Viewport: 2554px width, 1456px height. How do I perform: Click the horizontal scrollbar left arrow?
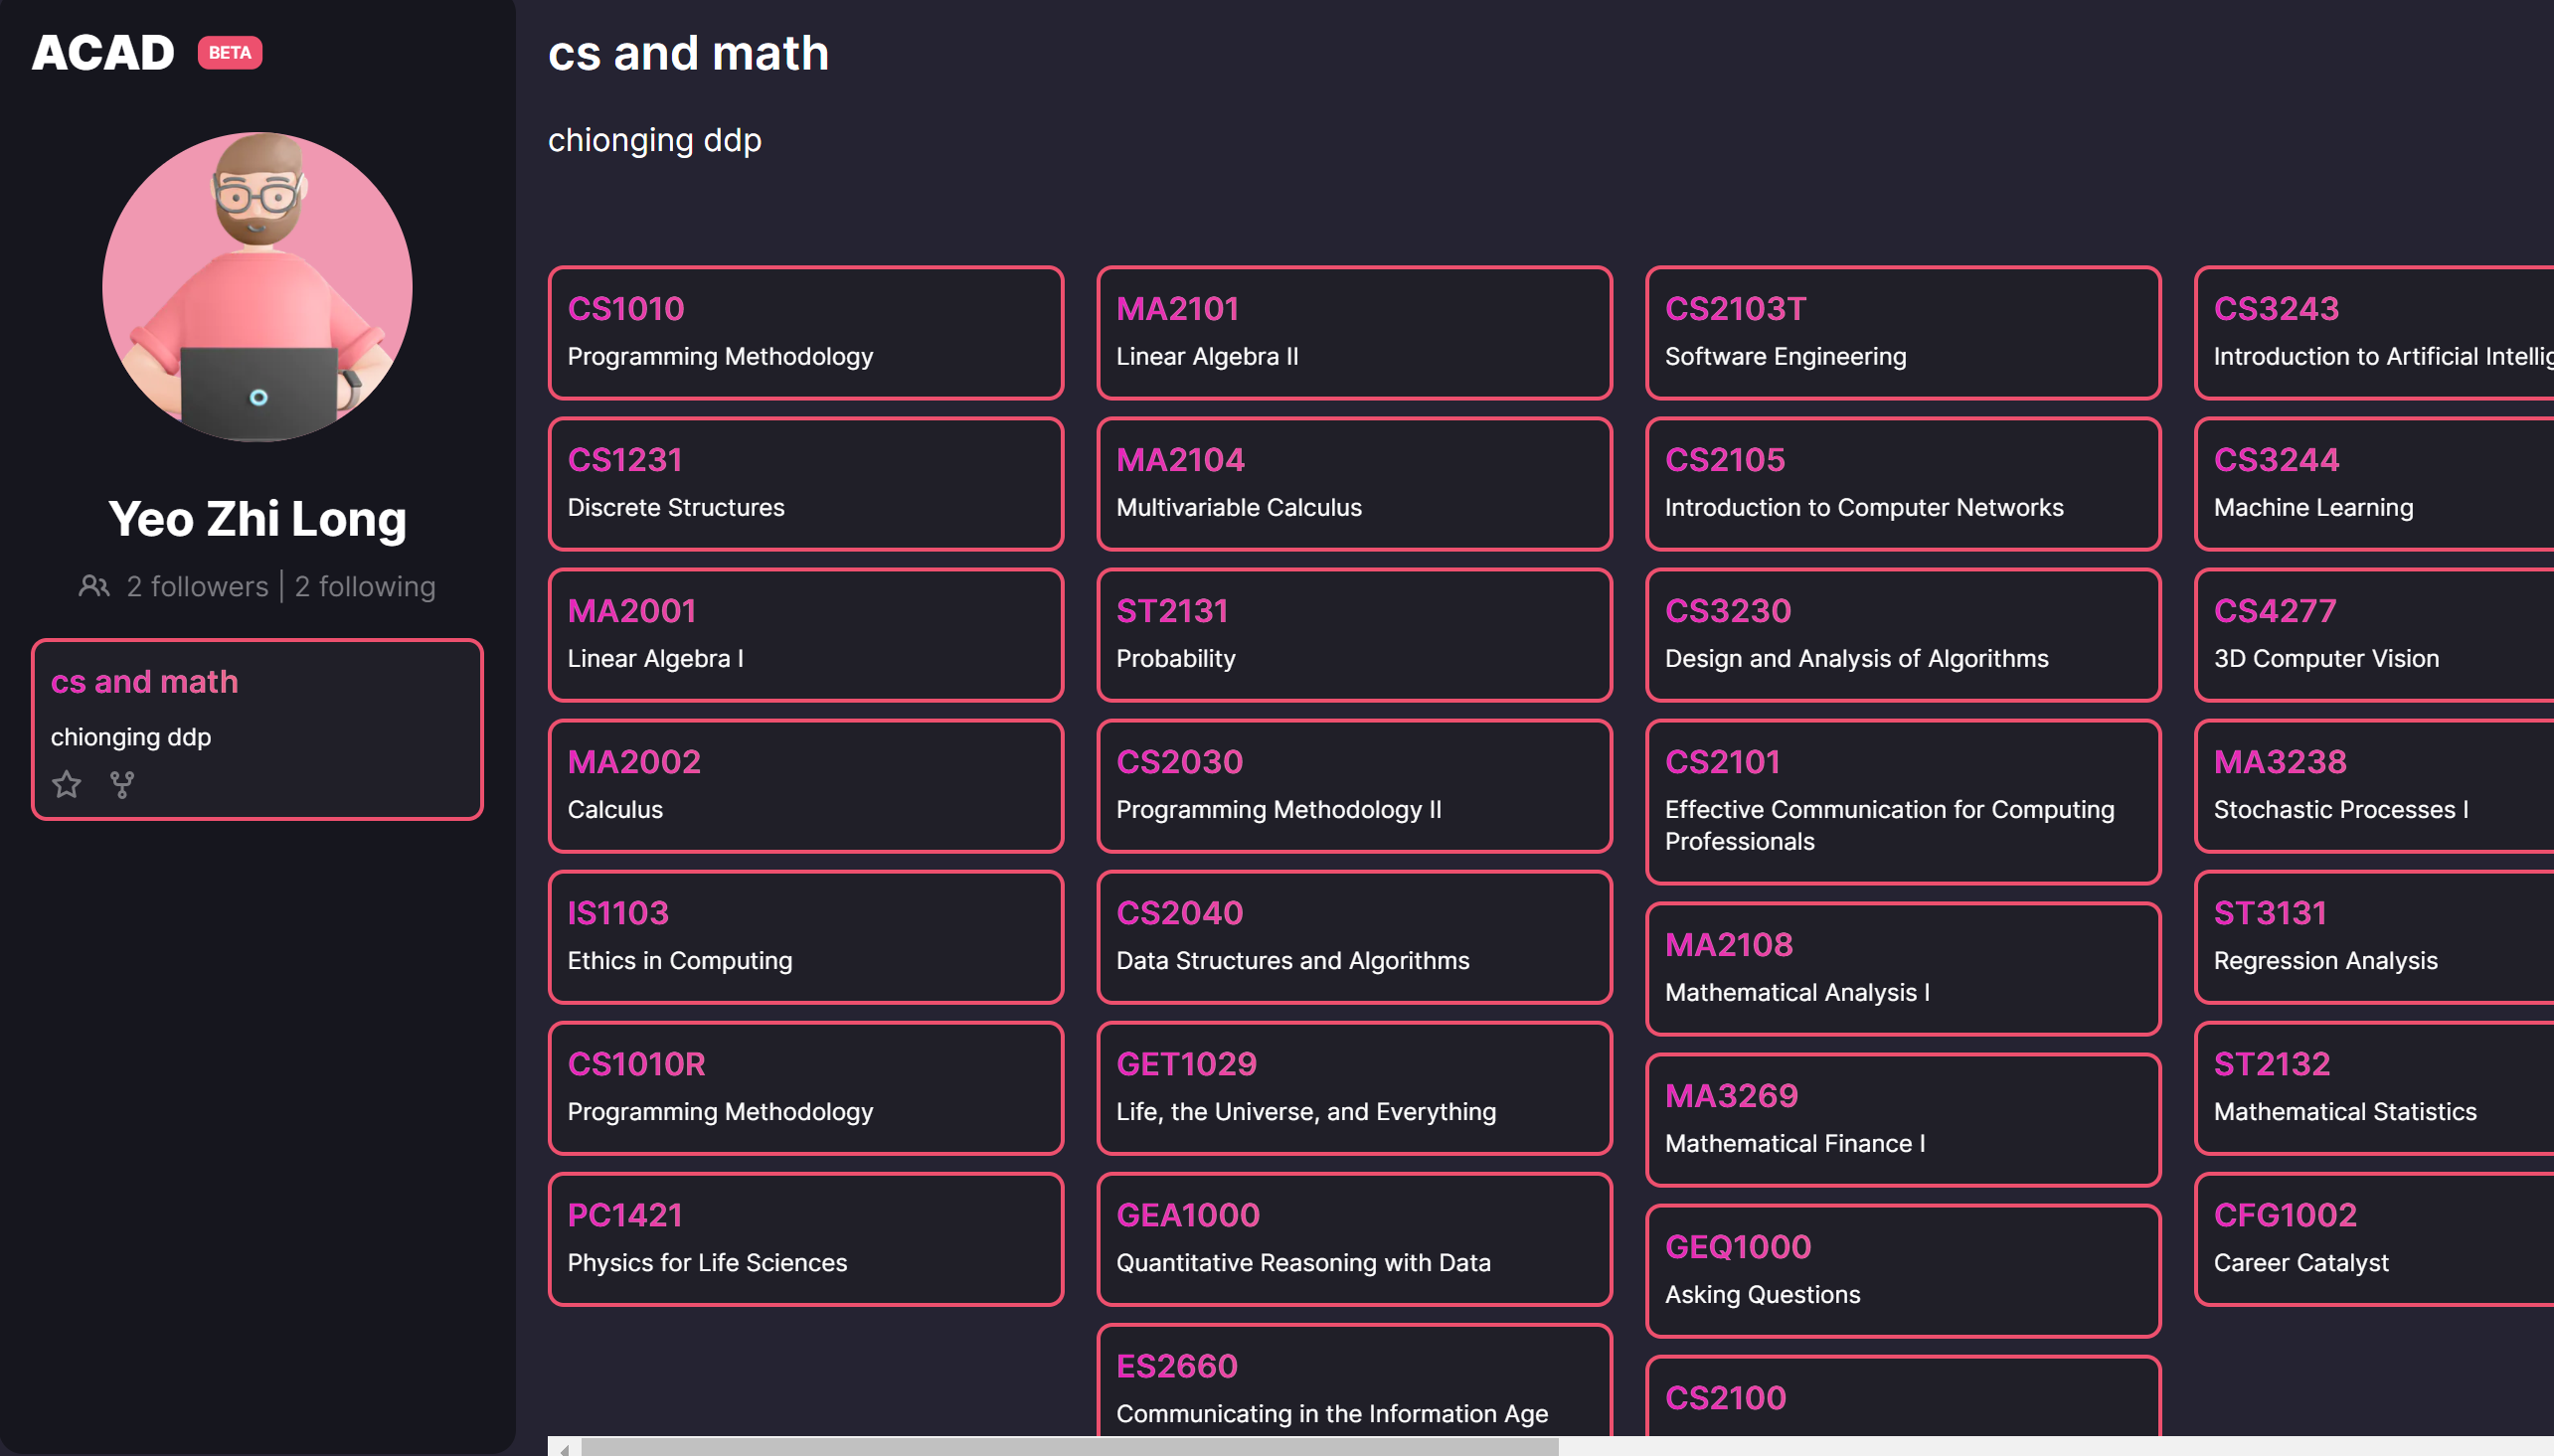565,1447
